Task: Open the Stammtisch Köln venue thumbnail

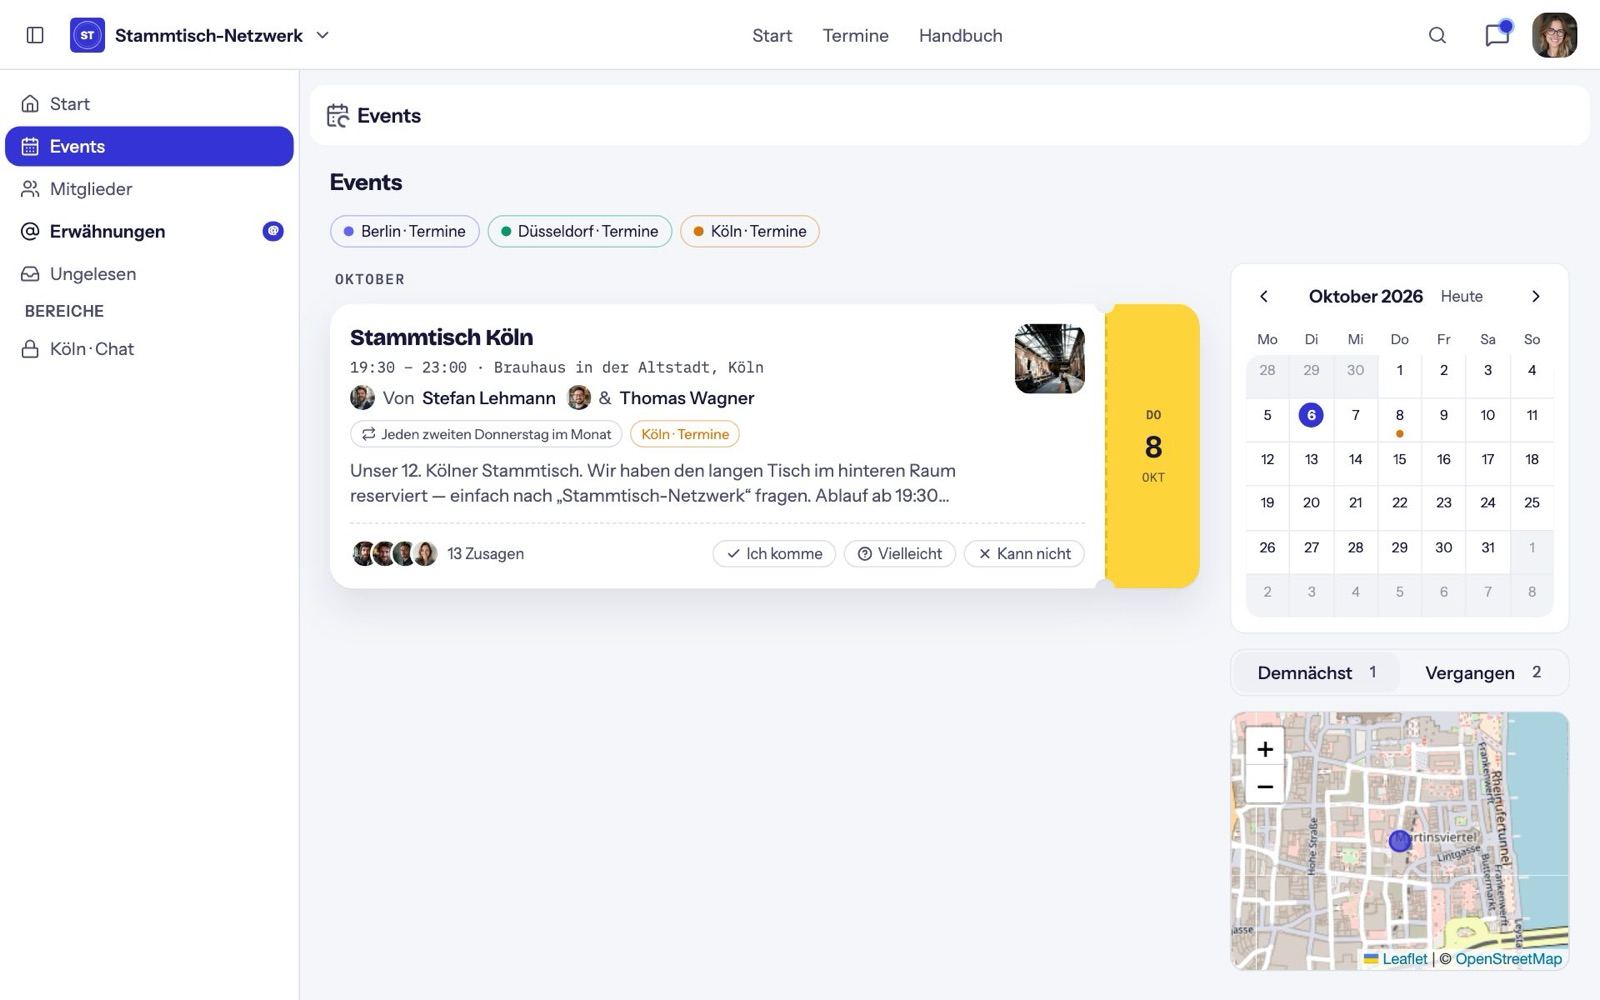Action: (1049, 358)
